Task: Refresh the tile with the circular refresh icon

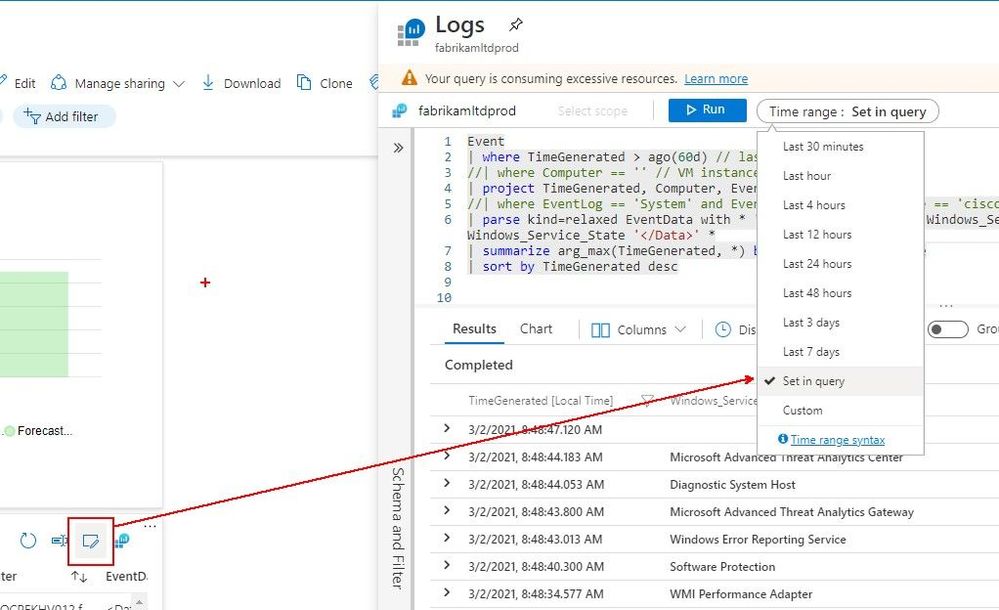Action: pos(29,540)
